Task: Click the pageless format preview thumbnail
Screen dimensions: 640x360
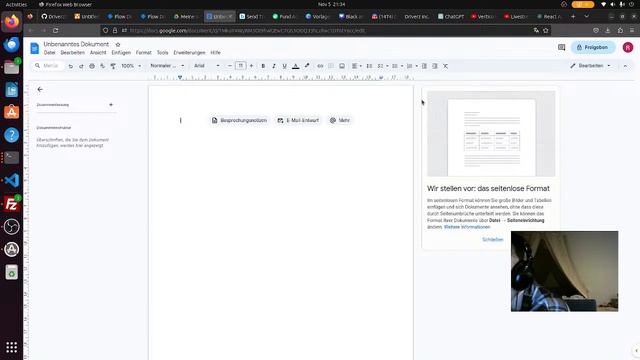Action: (491, 134)
